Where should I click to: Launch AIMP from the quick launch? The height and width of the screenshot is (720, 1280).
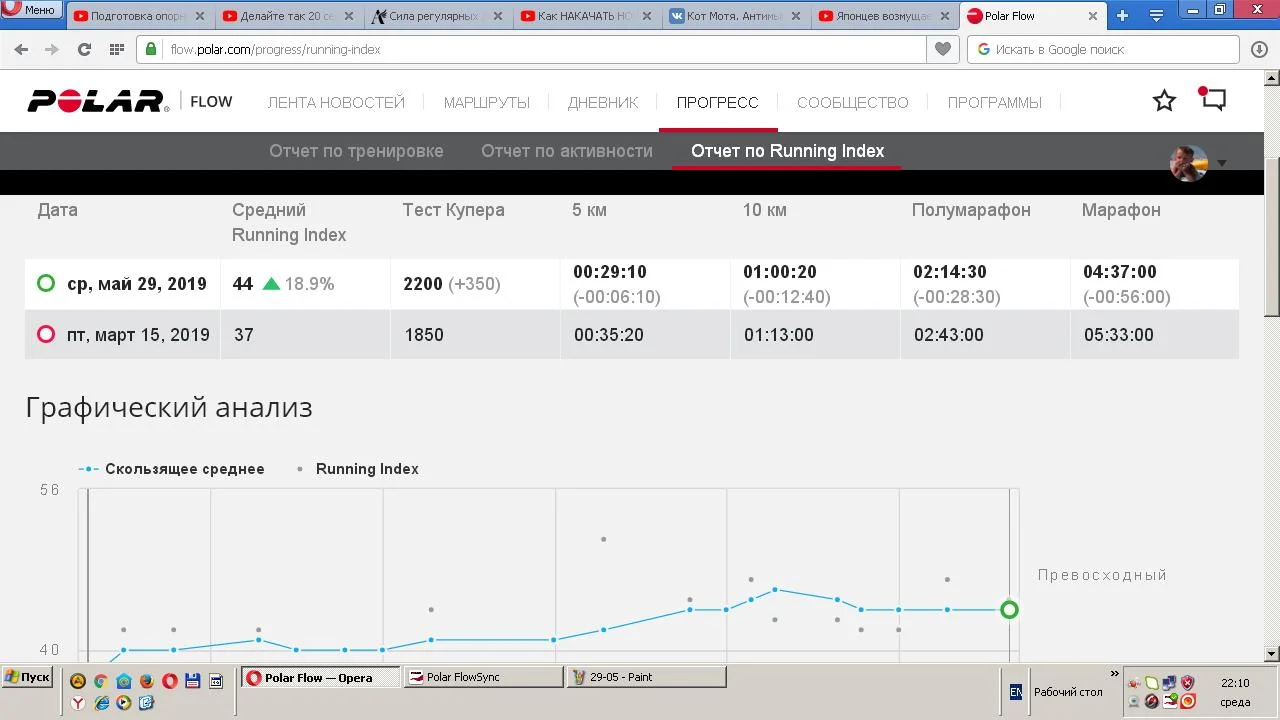pyautogui.click(x=78, y=681)
